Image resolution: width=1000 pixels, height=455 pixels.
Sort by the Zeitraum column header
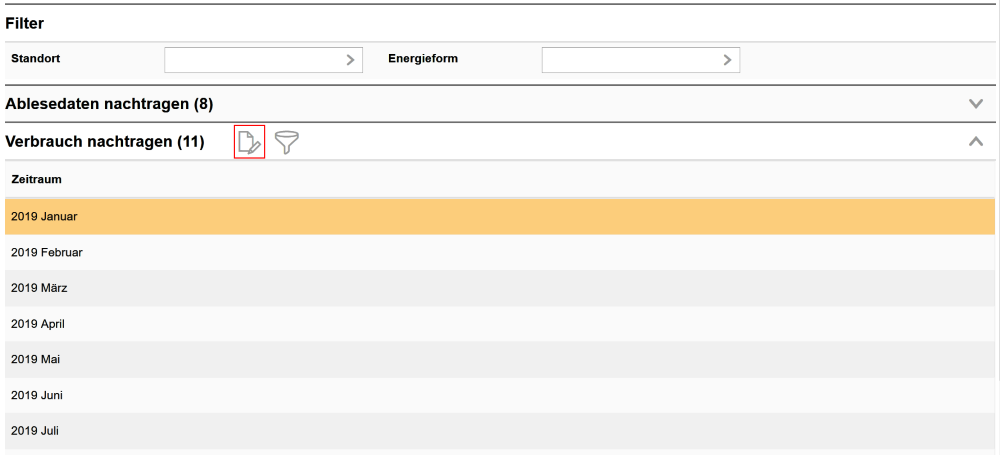(37, 179)
